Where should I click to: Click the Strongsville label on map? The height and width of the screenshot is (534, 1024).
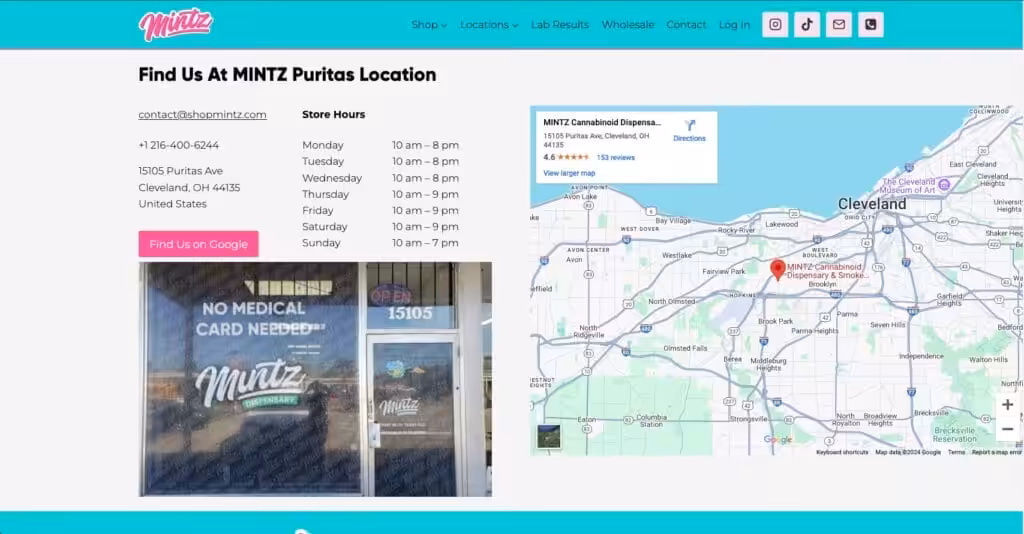748,419
